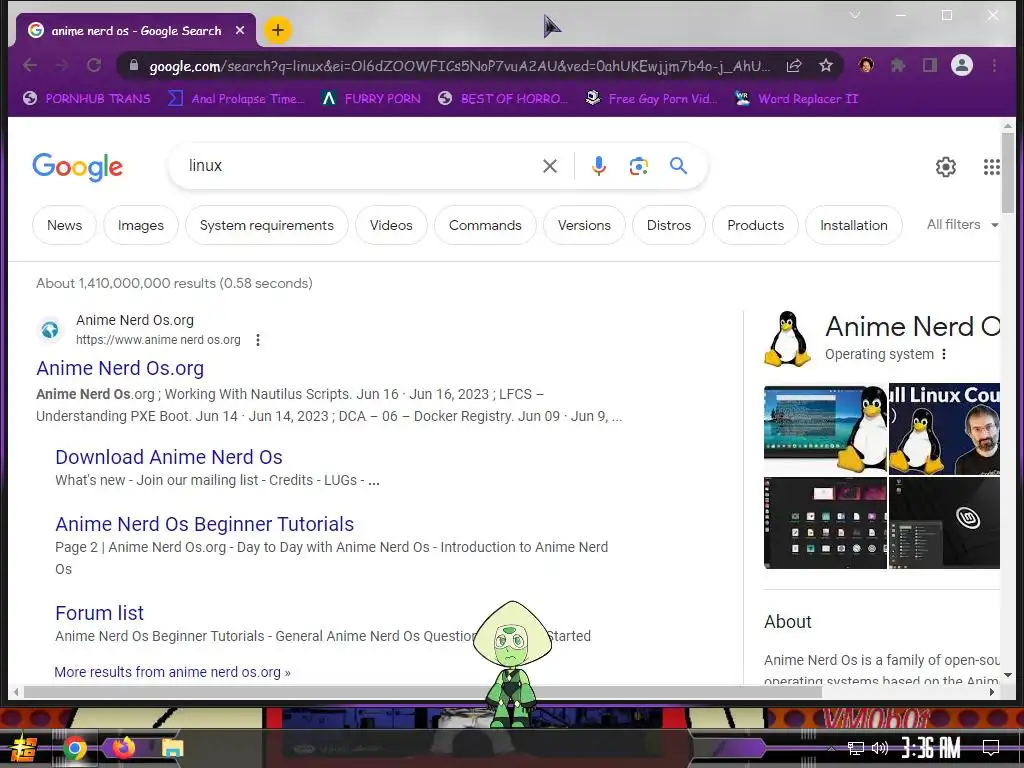Open network status tray icon

(856, 748)
